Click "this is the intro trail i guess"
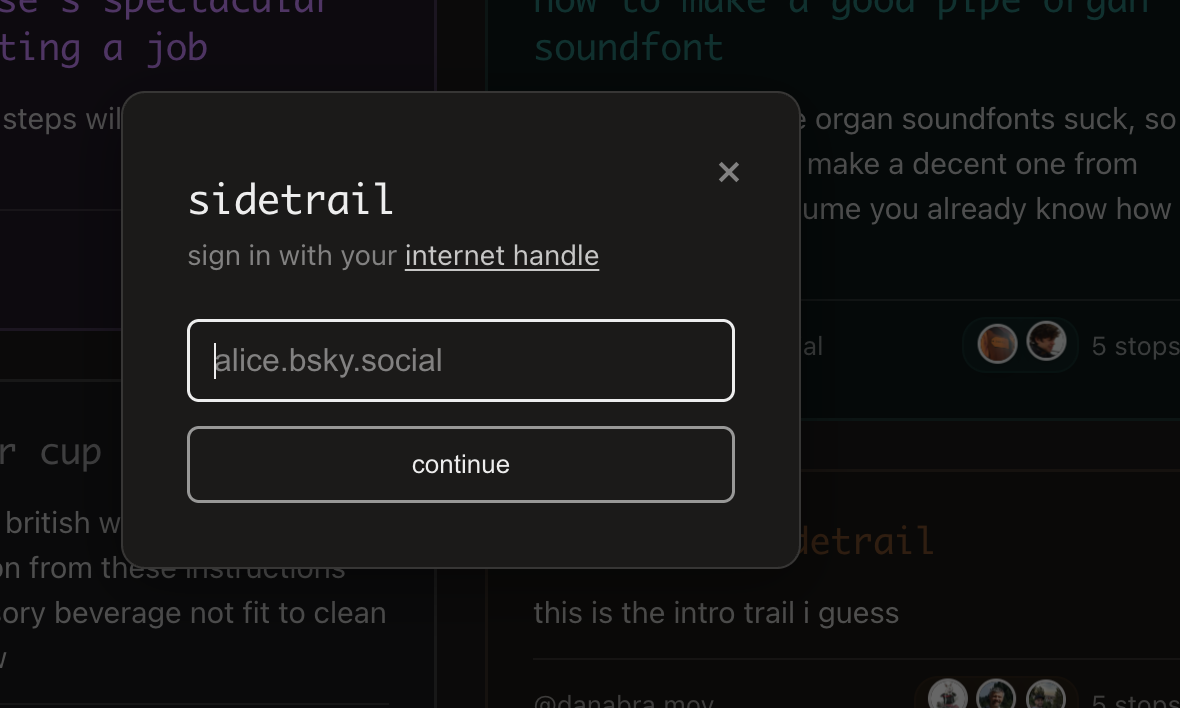 716,613
